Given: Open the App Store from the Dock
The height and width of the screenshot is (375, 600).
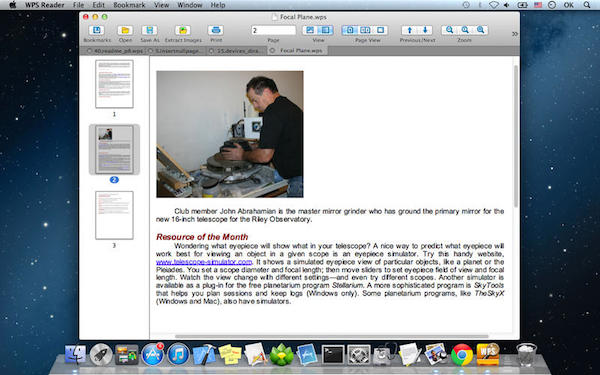Looking at the screenshot, I should [x=153, y=354].
